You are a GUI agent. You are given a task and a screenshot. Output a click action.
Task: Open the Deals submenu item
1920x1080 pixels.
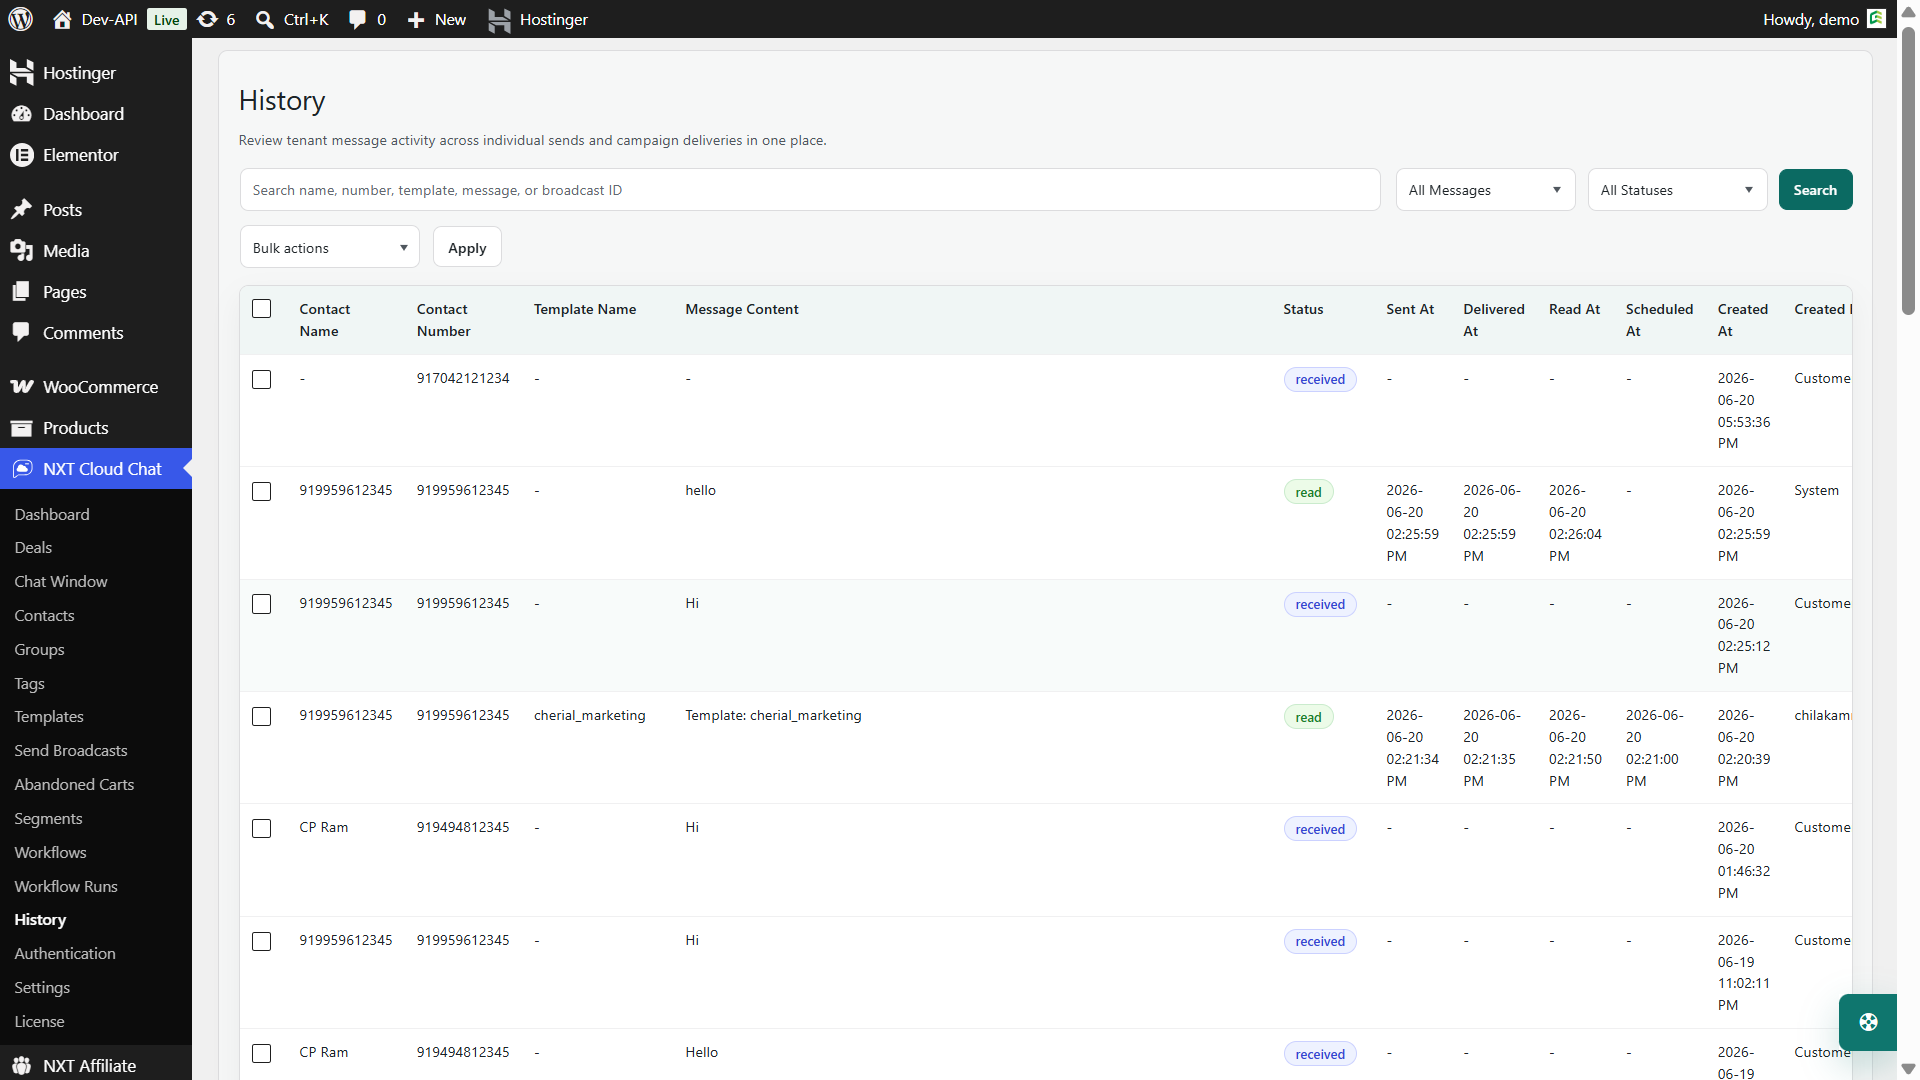33,548
